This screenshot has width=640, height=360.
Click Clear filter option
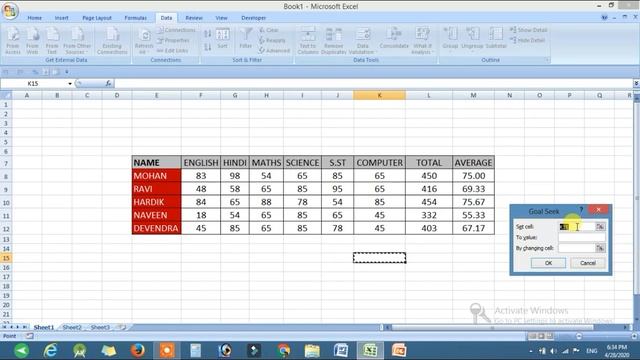pyautogui.click(x=269, y=30)
